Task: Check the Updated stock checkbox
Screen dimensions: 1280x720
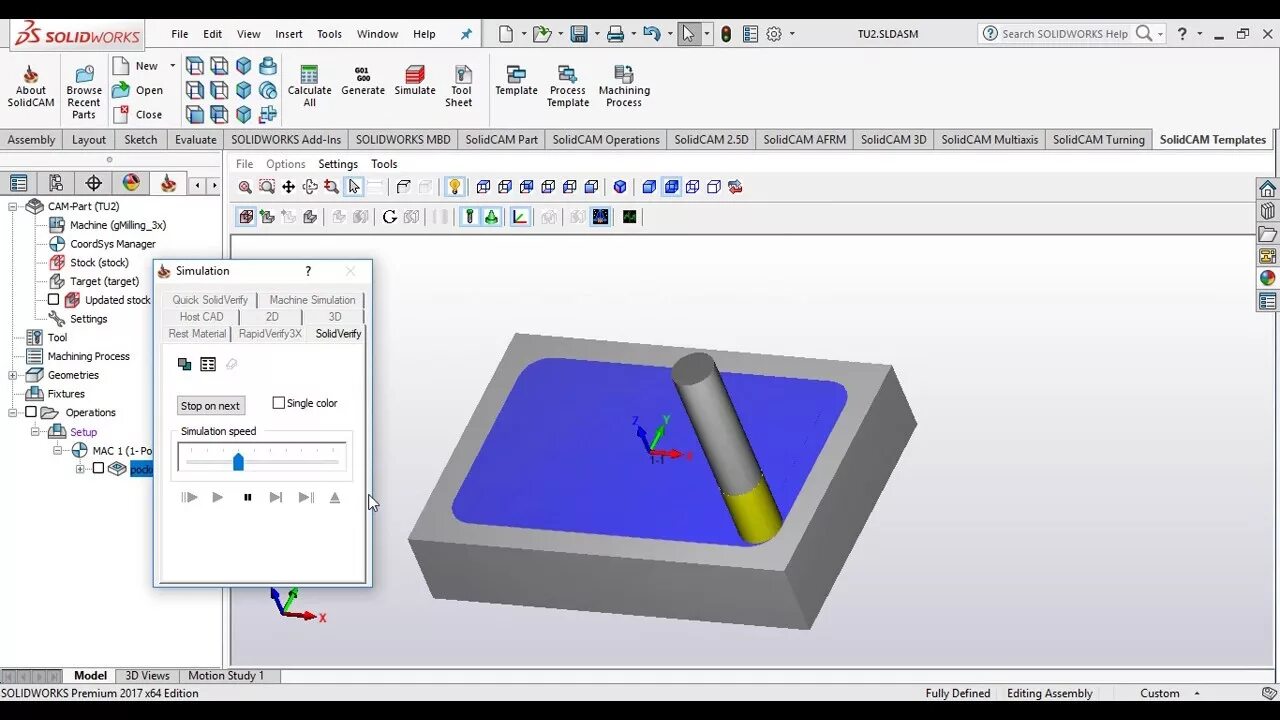Action: [54, 300]
